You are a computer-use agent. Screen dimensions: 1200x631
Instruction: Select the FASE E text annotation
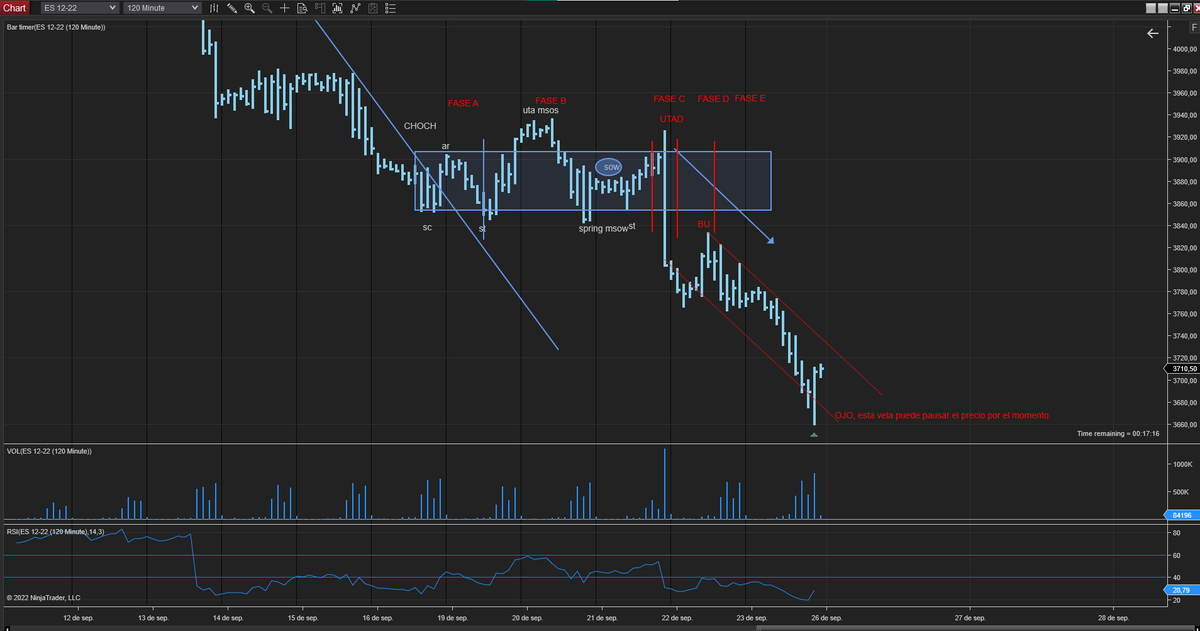750,99
